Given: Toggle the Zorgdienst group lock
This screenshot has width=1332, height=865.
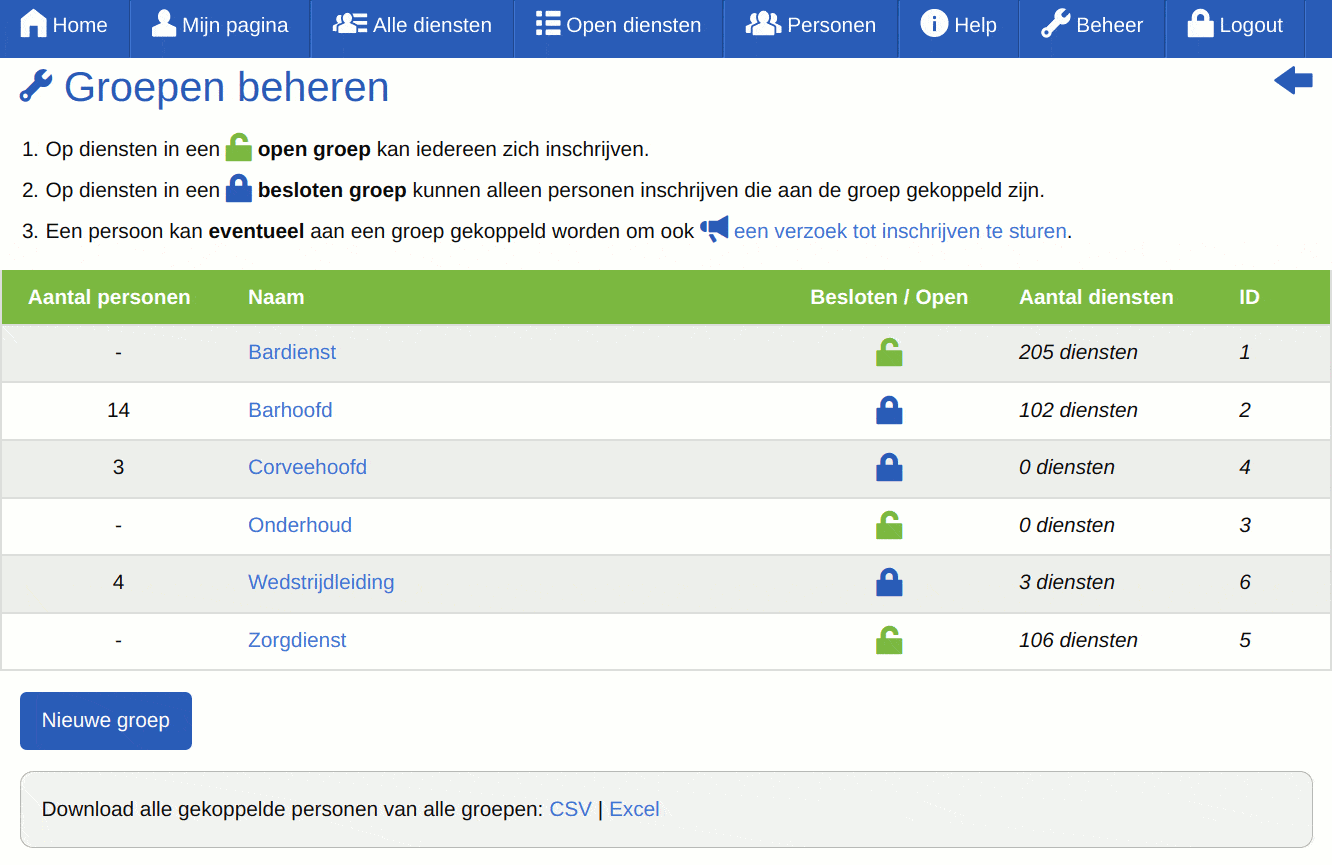Looking at the screenshot, I should (x=889, y=641).
